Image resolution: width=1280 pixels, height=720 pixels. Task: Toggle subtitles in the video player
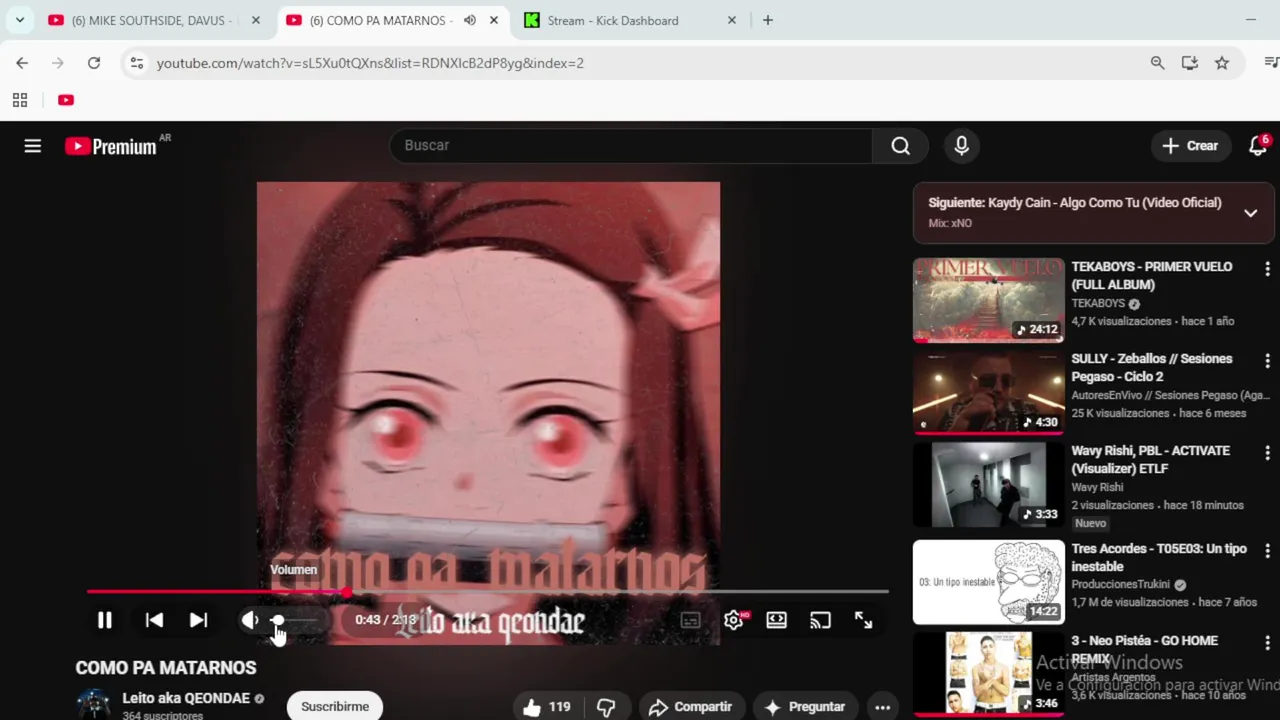pos(690,620)
